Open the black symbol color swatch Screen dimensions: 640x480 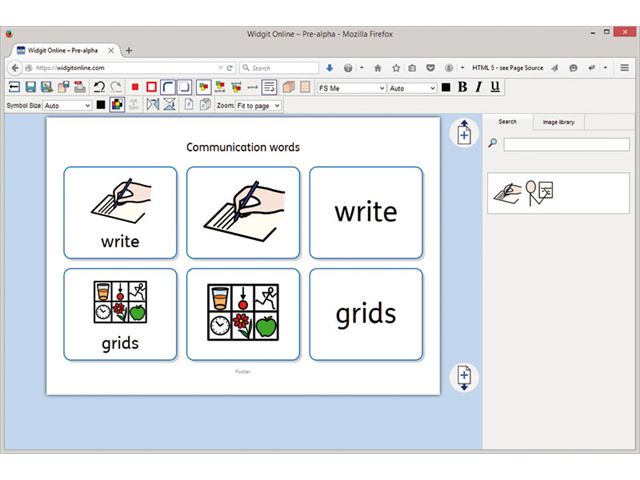(101, 105)
